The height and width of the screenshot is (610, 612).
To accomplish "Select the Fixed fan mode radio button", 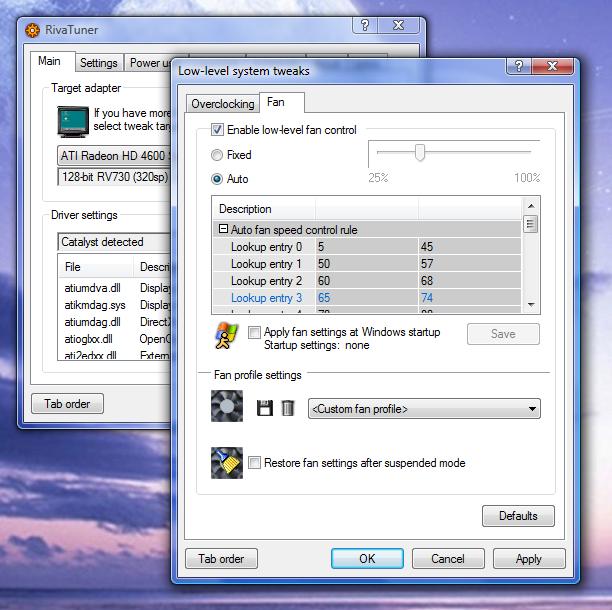I will click(217, 155).
